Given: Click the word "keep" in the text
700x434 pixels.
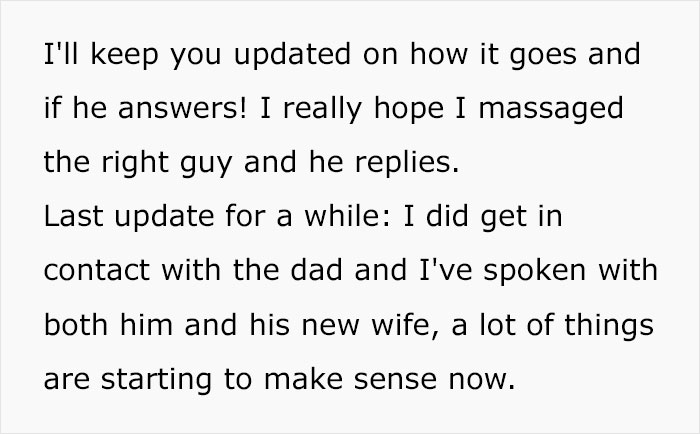Looking at the screenshot, I should (119, 57).
